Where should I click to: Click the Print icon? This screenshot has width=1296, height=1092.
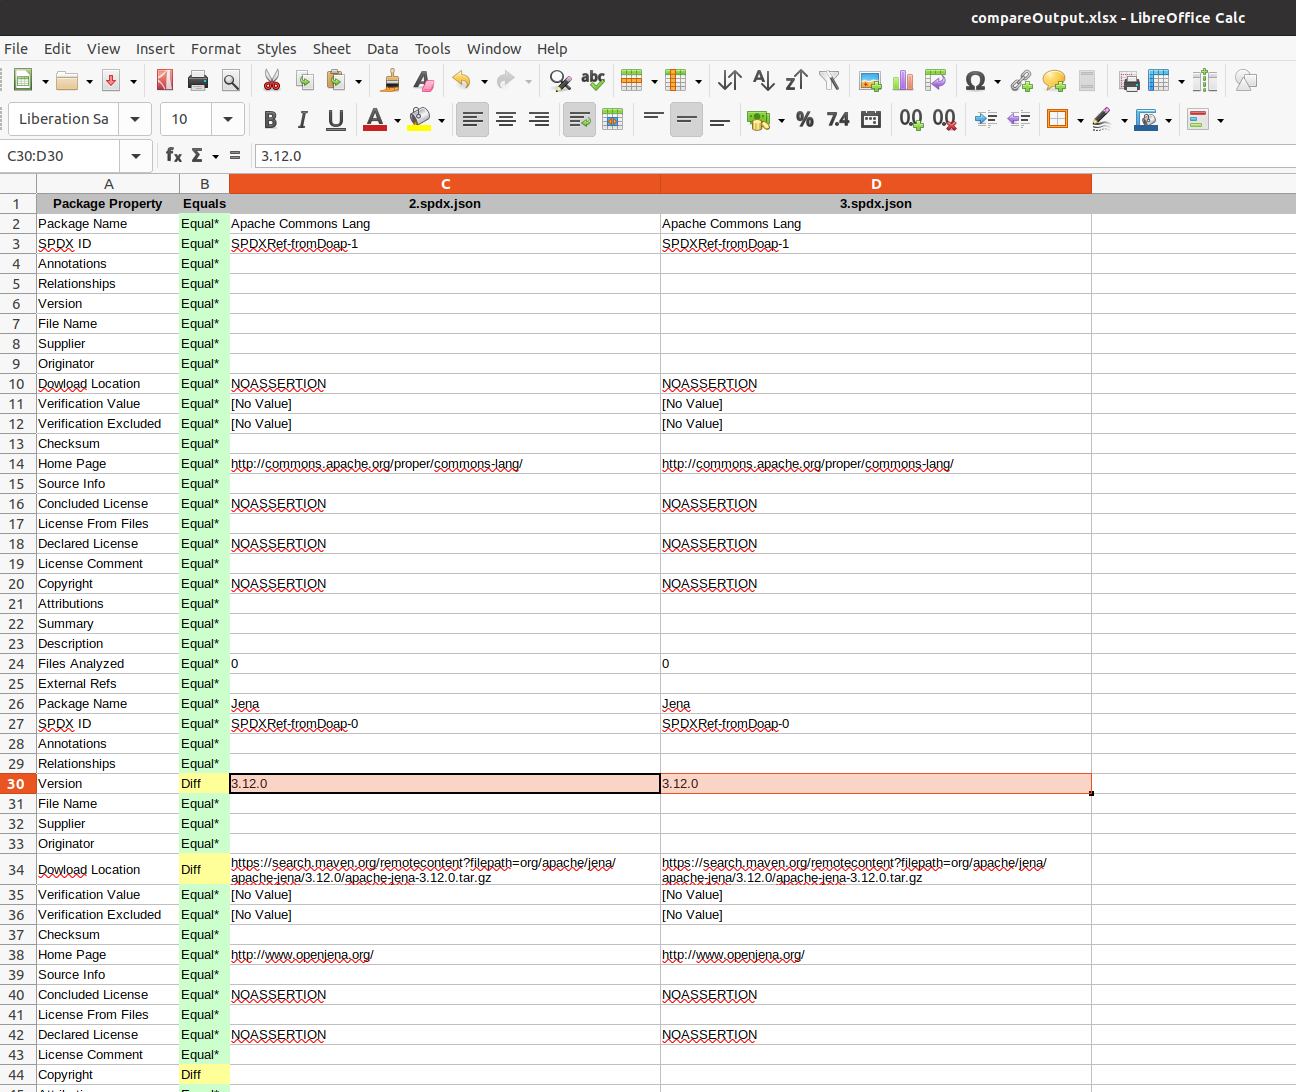[198, 81]
